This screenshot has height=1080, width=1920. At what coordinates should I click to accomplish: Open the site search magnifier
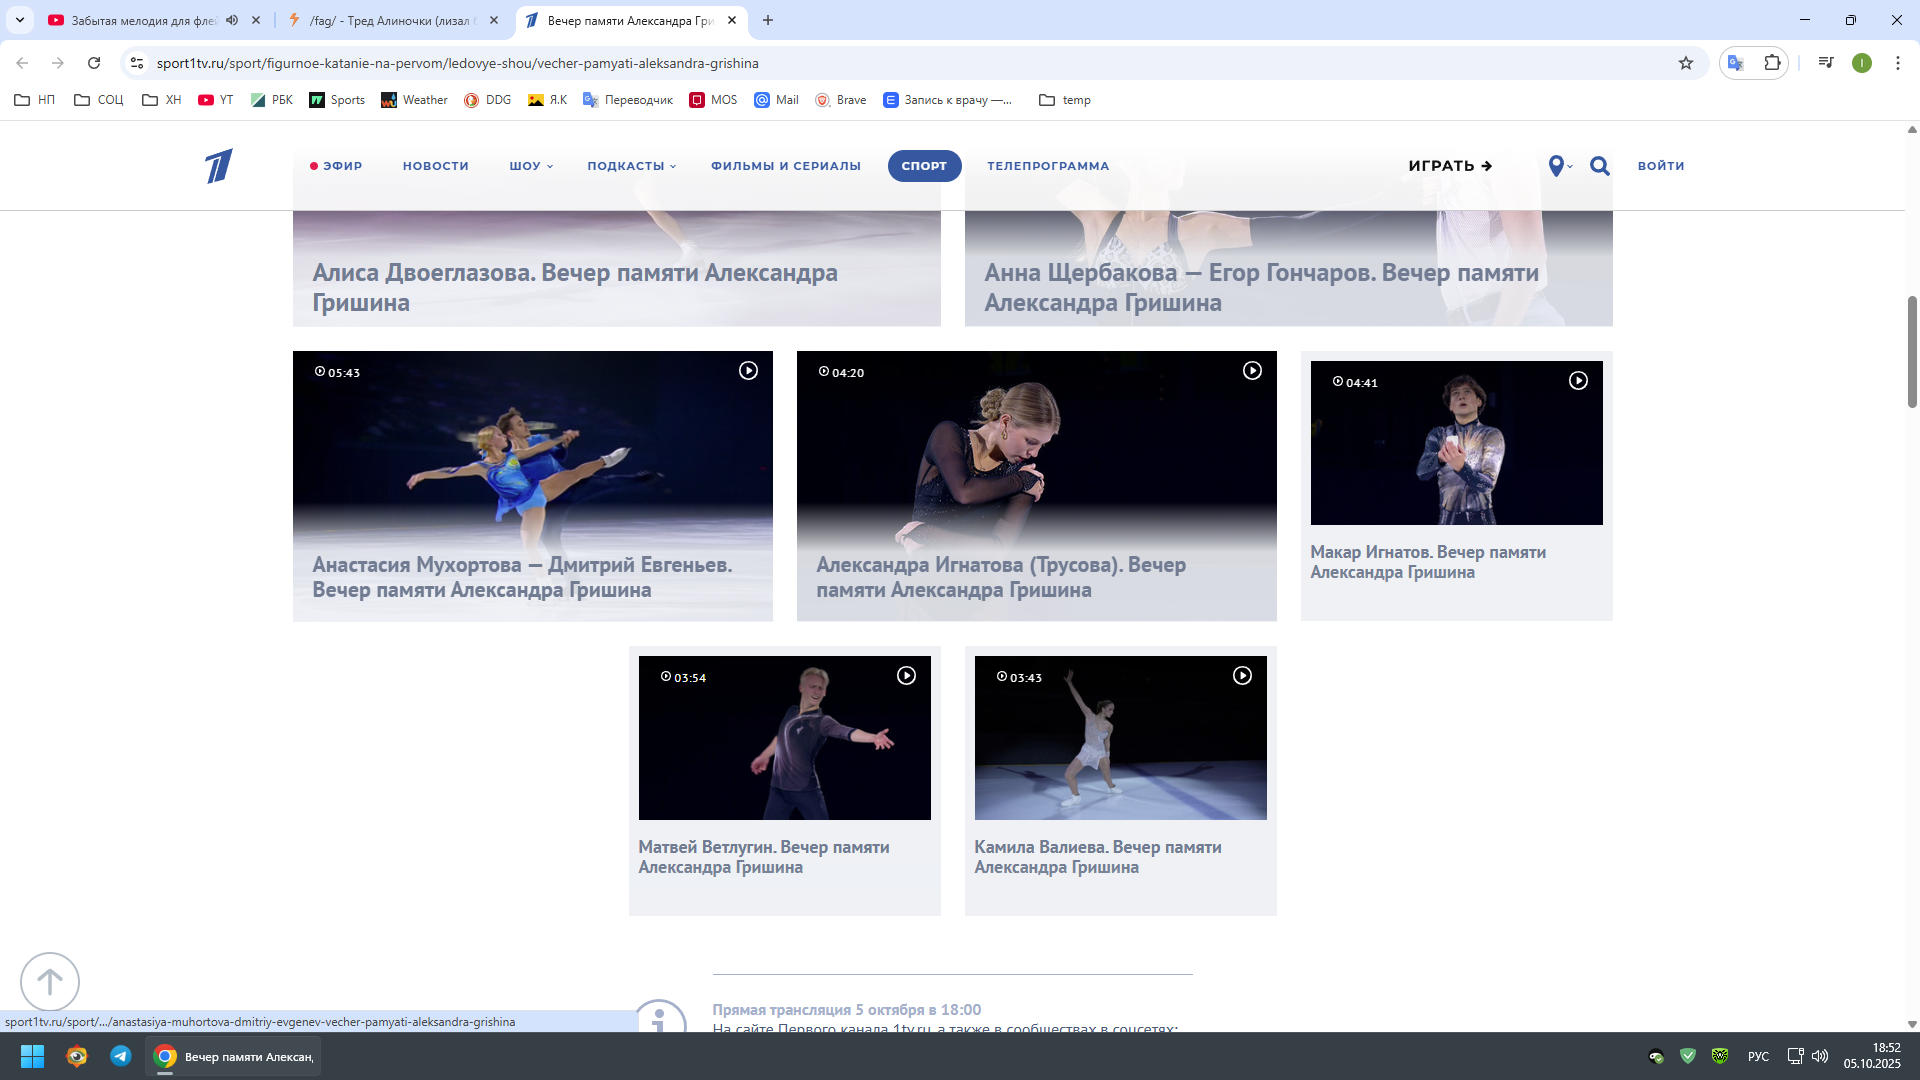[x=1599, y=166]
